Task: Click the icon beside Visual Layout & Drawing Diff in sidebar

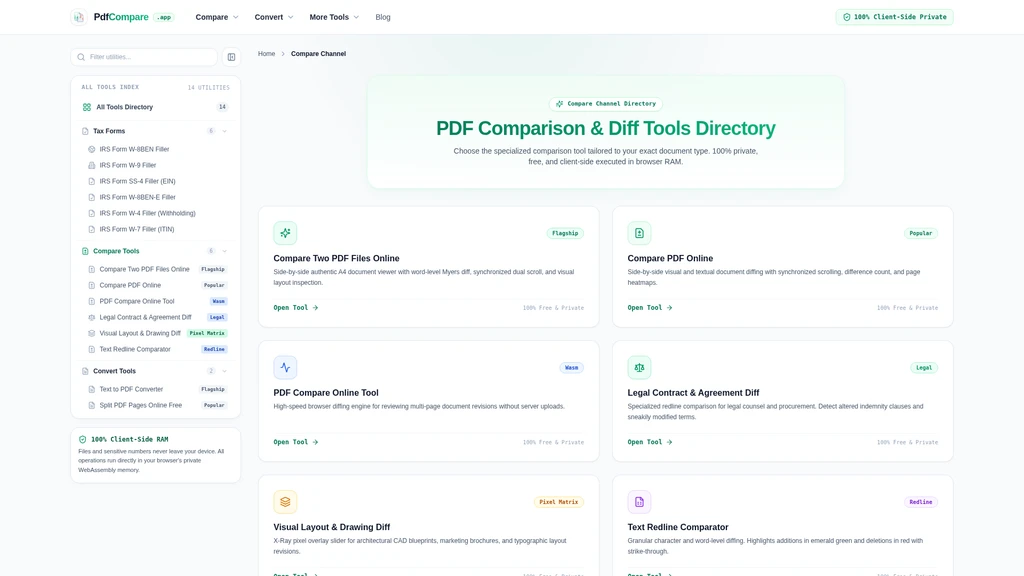Action: [91, 333]
